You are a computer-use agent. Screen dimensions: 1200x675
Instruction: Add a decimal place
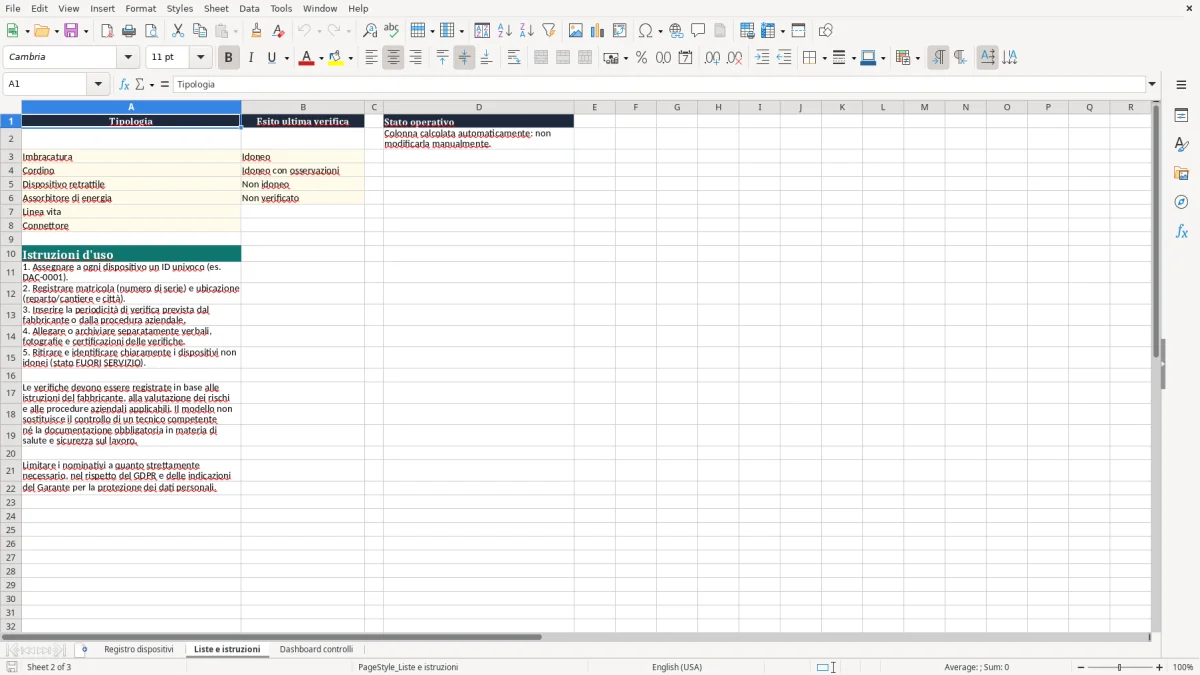point(712,58)
